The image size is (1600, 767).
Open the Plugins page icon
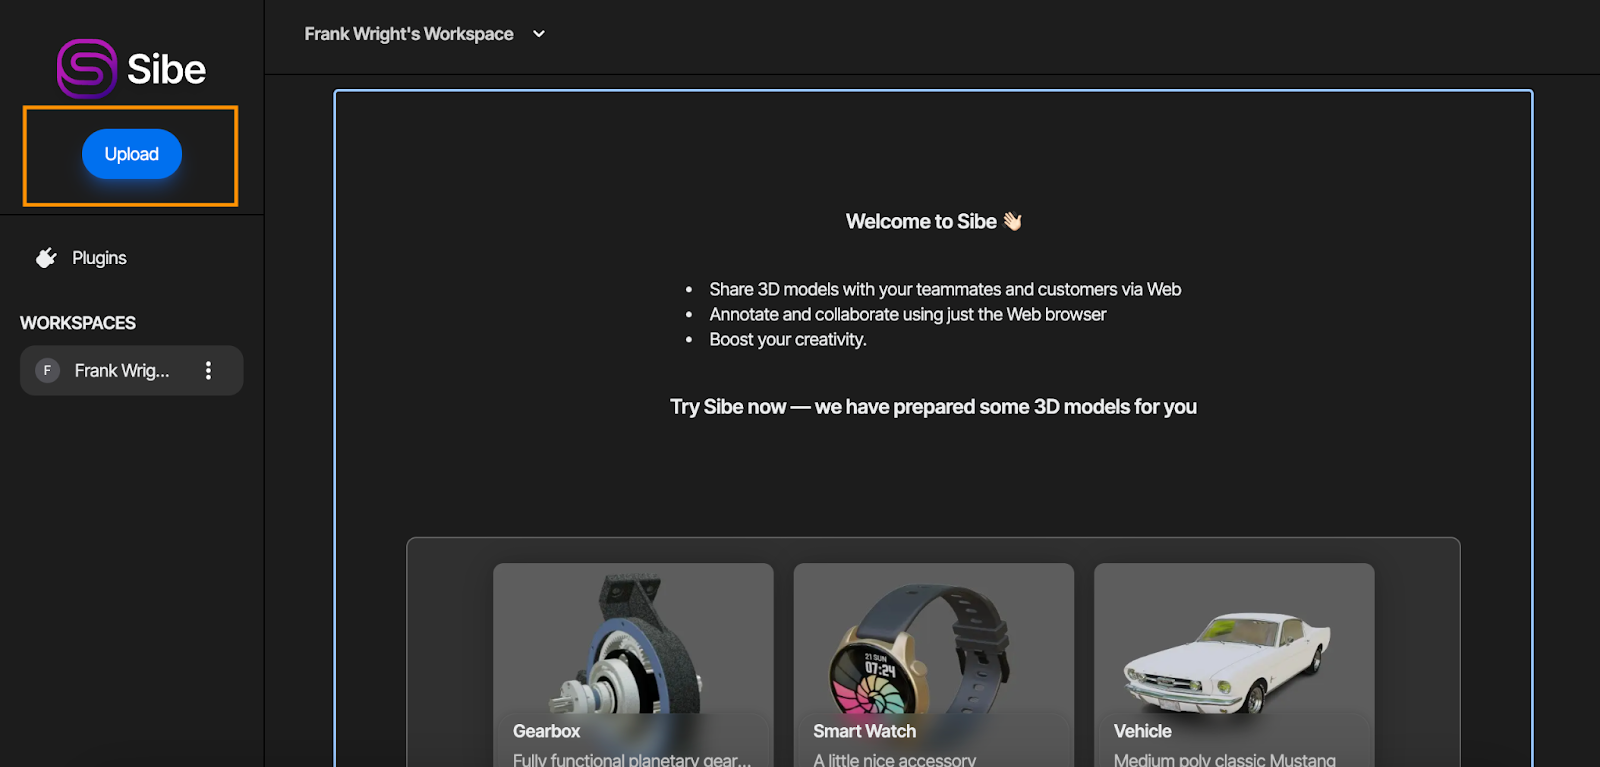[46, 258]
